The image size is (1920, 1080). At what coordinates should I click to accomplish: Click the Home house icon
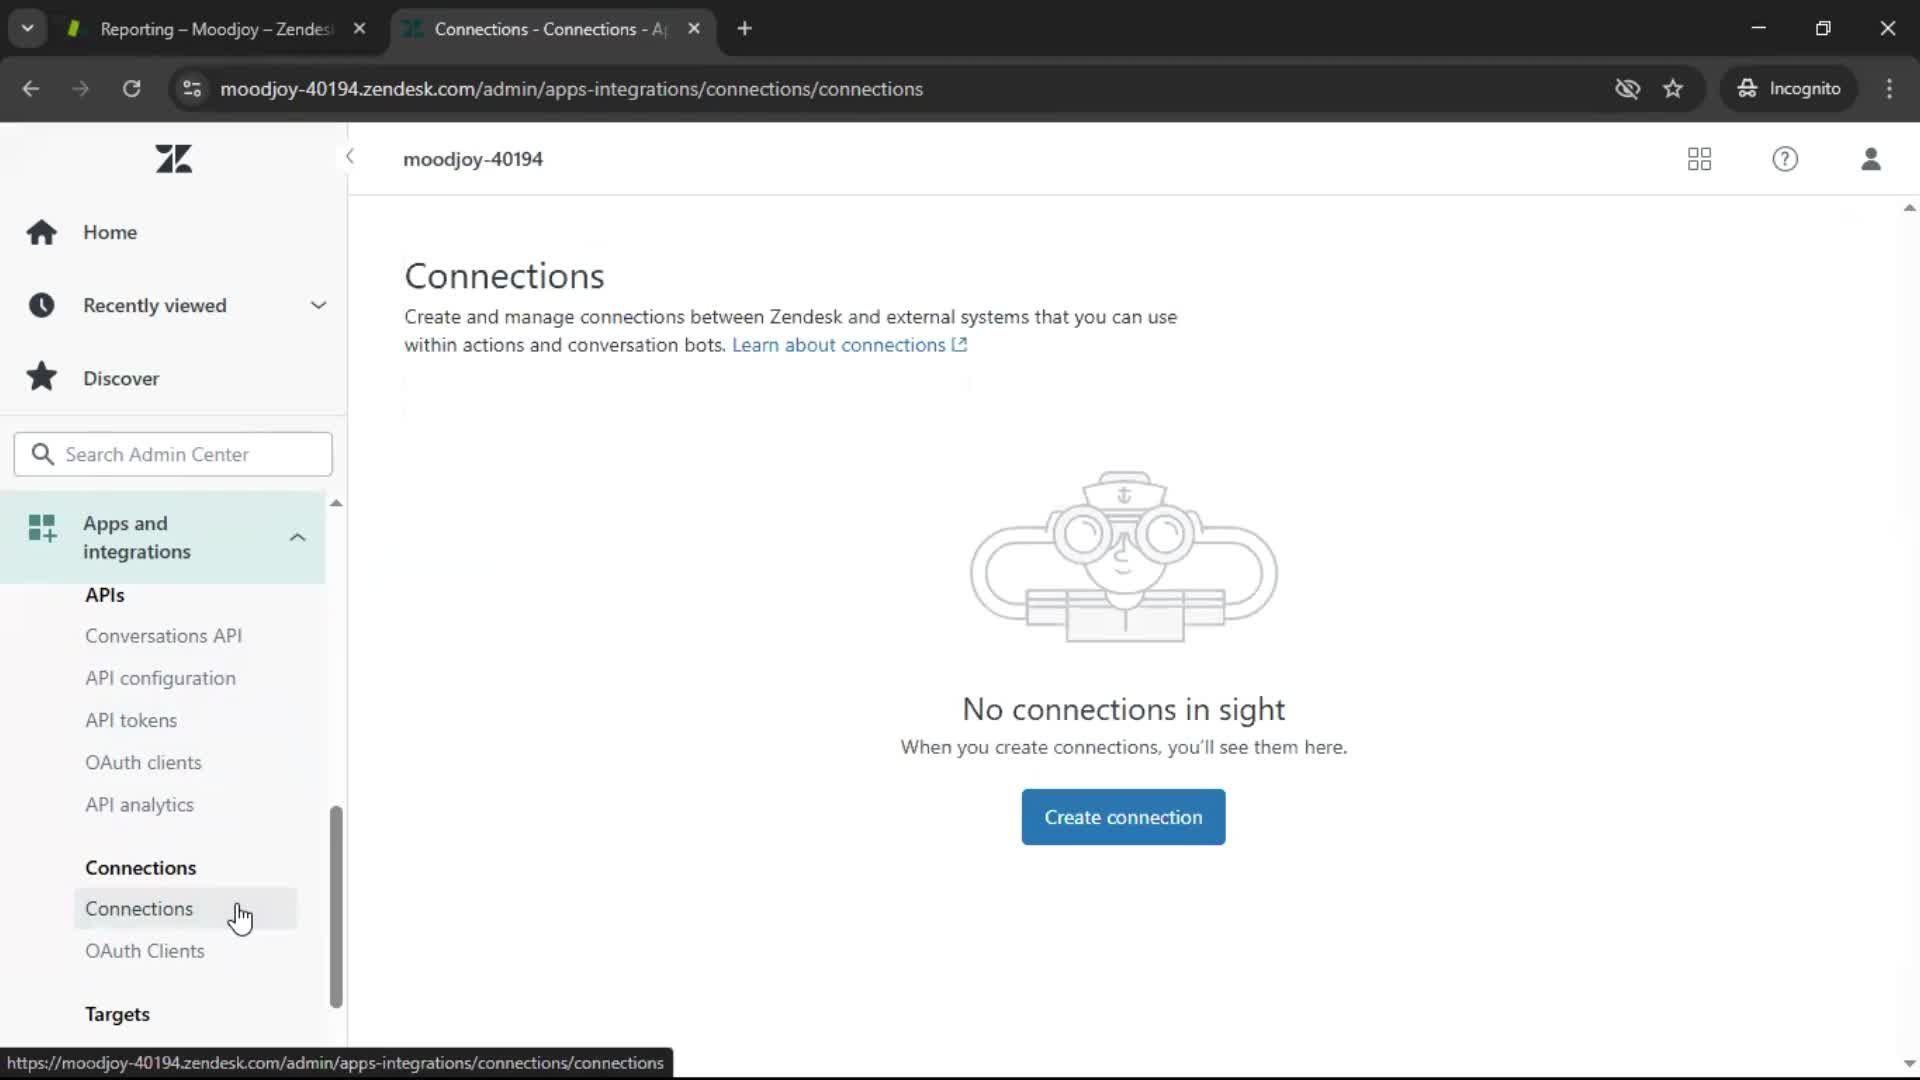coord(42,232)
